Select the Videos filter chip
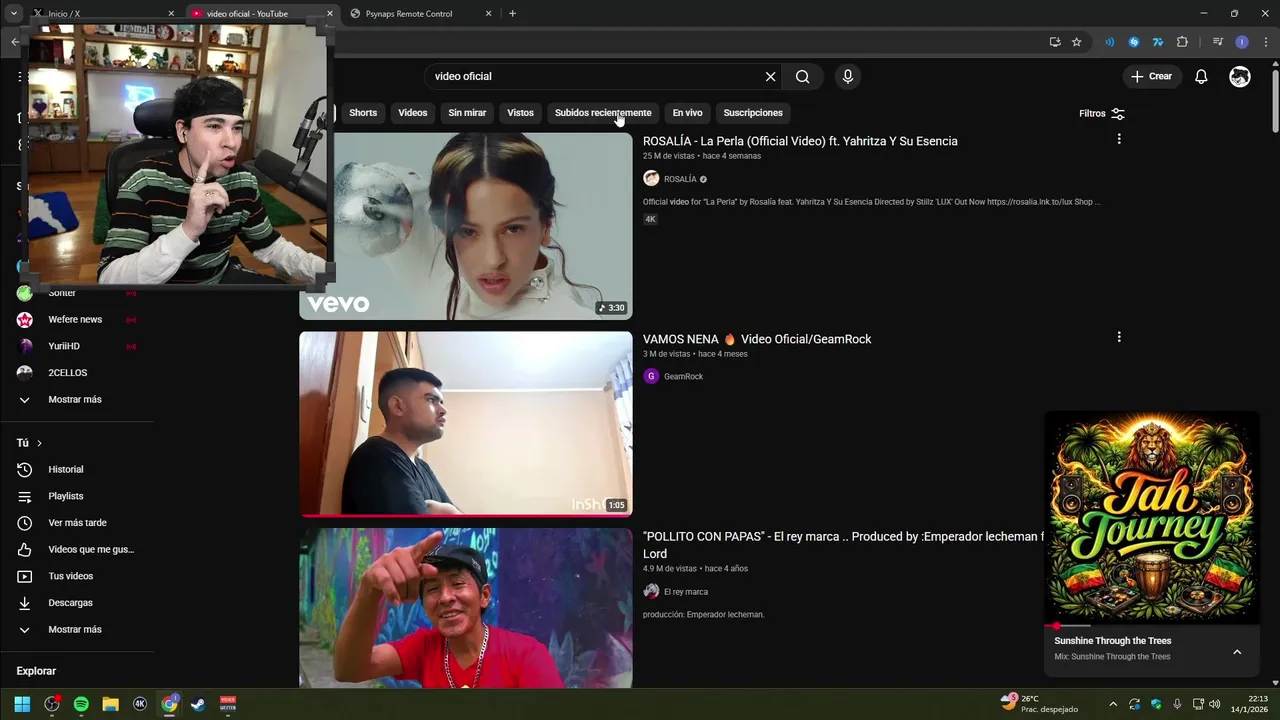This screenshot has width=1280, height=720. (413, 113)
